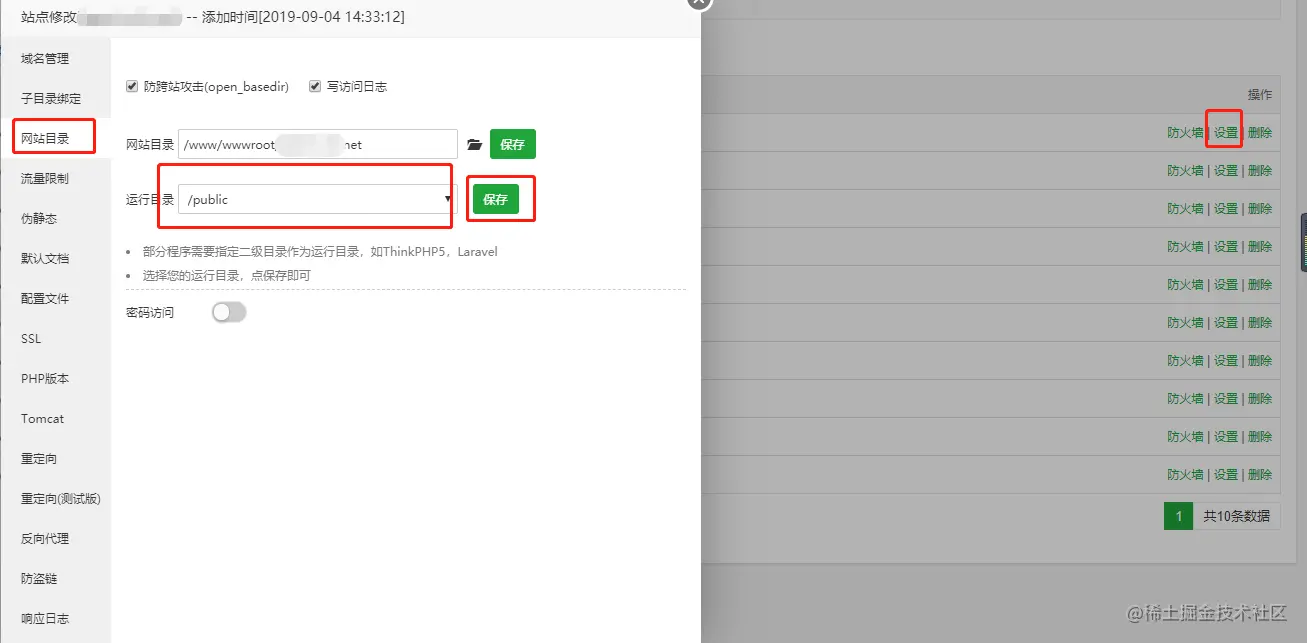Open the 反向代理 tab
Viewport: 1307px width, 643px height.
click(x=45, y=539)
